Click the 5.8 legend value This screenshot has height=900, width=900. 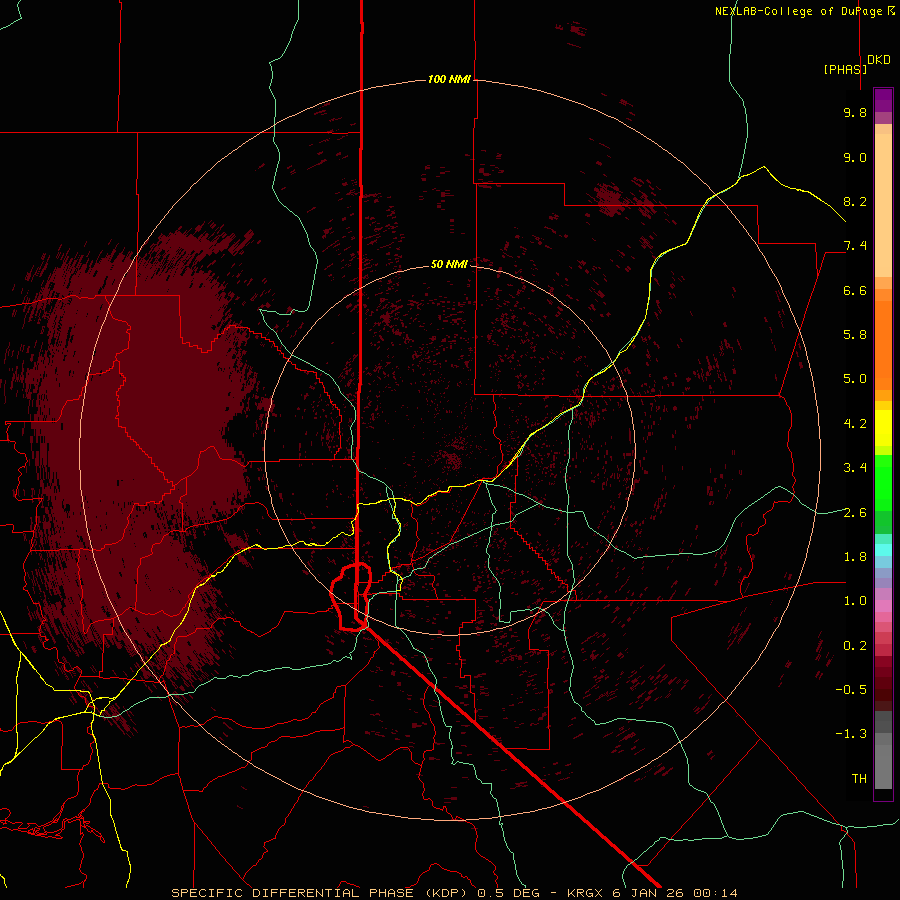(855, 335)
